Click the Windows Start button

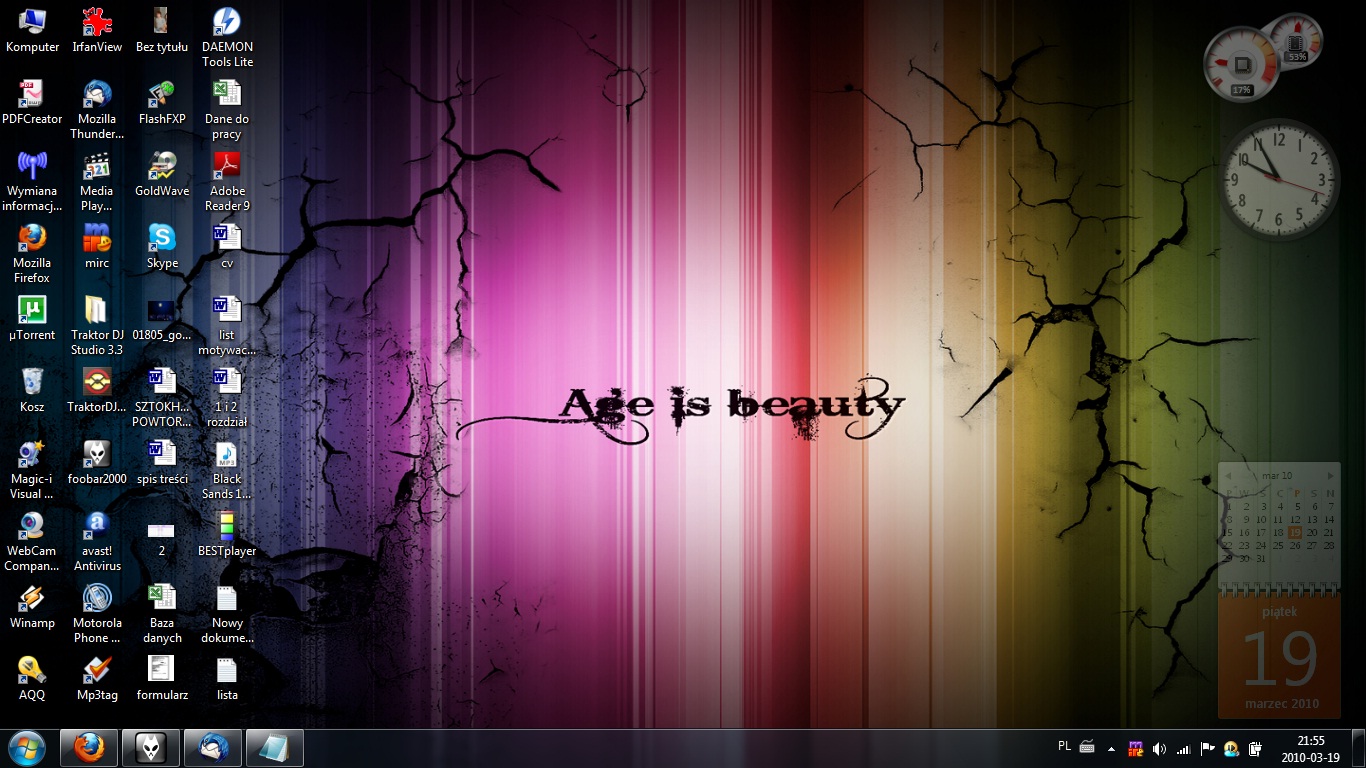click(27, 747)
